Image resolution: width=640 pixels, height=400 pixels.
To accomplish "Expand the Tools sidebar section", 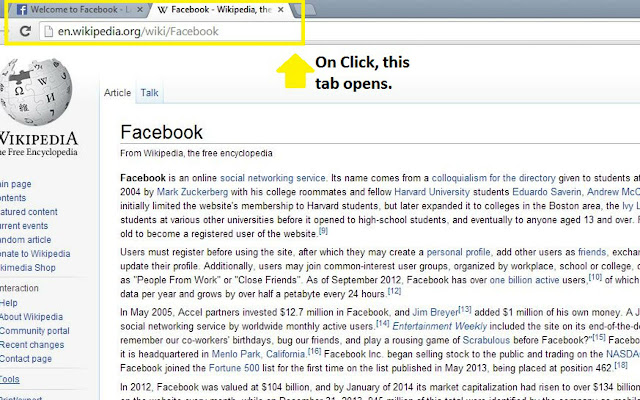I will click(x=9, y=379).
